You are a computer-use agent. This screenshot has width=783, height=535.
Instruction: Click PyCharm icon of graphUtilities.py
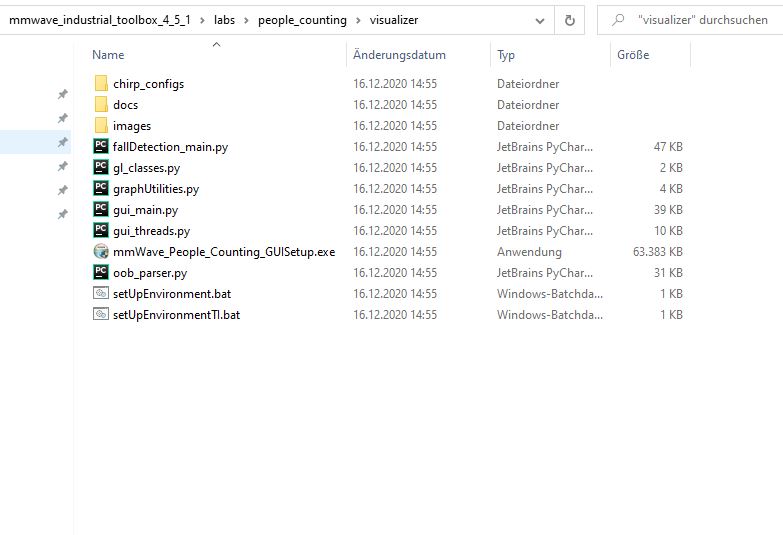point(101,188)
